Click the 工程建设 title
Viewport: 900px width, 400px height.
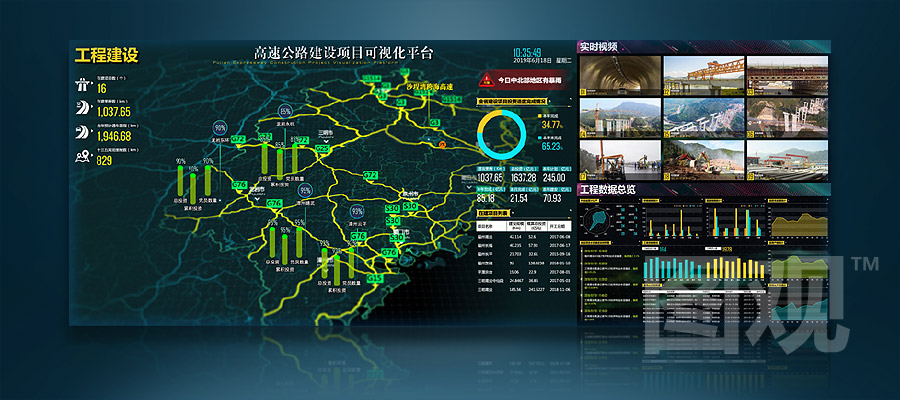107,56
